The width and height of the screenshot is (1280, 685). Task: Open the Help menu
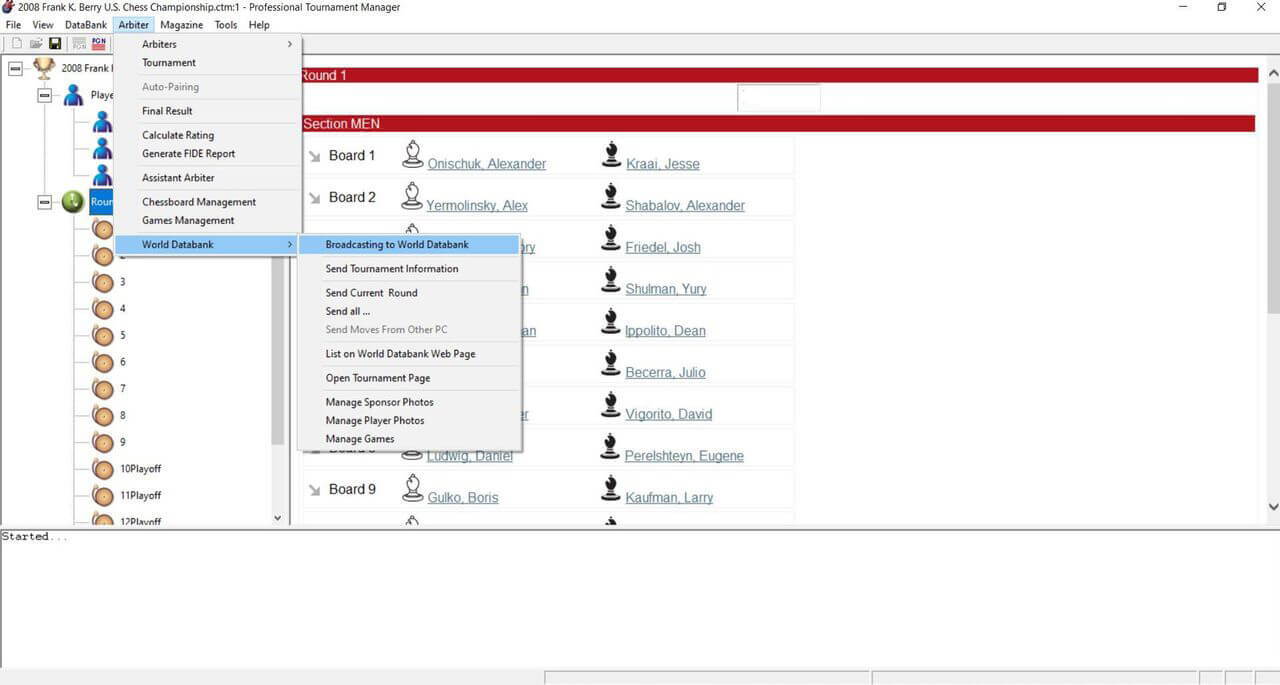pyautogui.click(x=259, y=25)
